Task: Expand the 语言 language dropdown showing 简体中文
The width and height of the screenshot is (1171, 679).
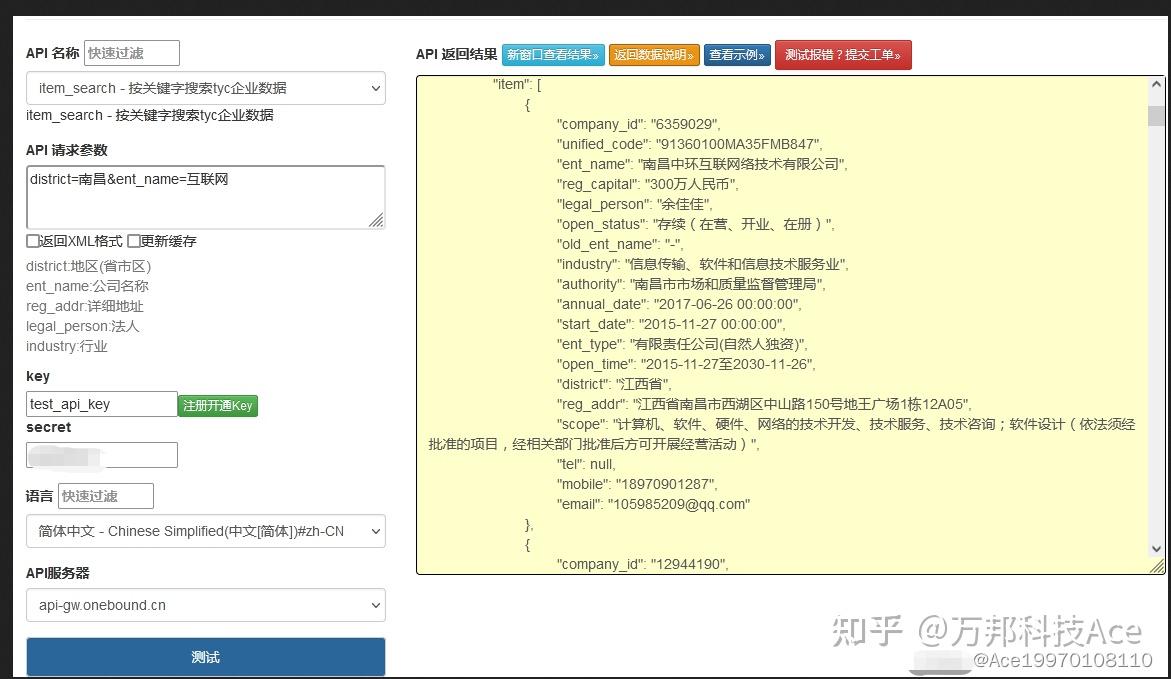Action: pos(205,531)
